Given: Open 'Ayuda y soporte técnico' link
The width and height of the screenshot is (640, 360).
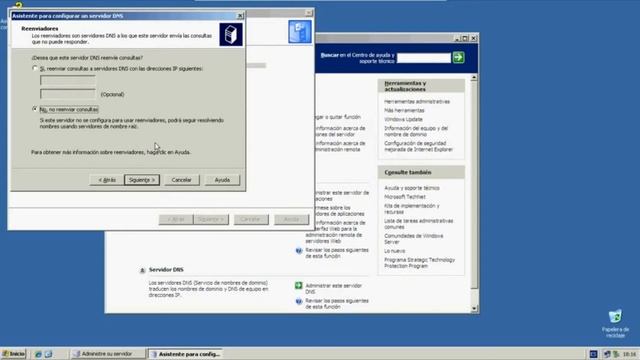Looking at the screenshot, I should tap(411, 188).
